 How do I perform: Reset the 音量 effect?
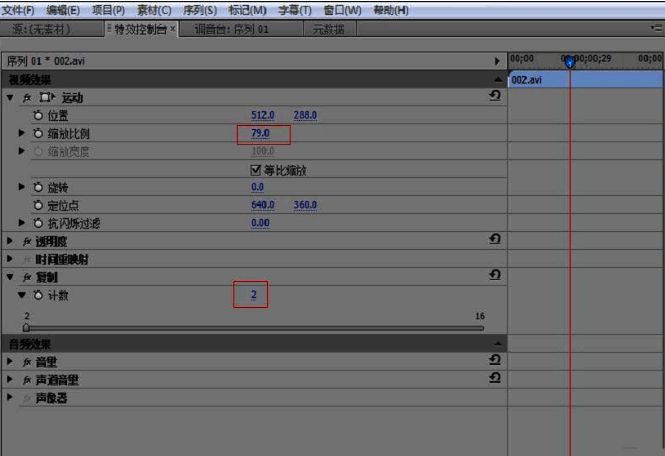click(495, 360)
